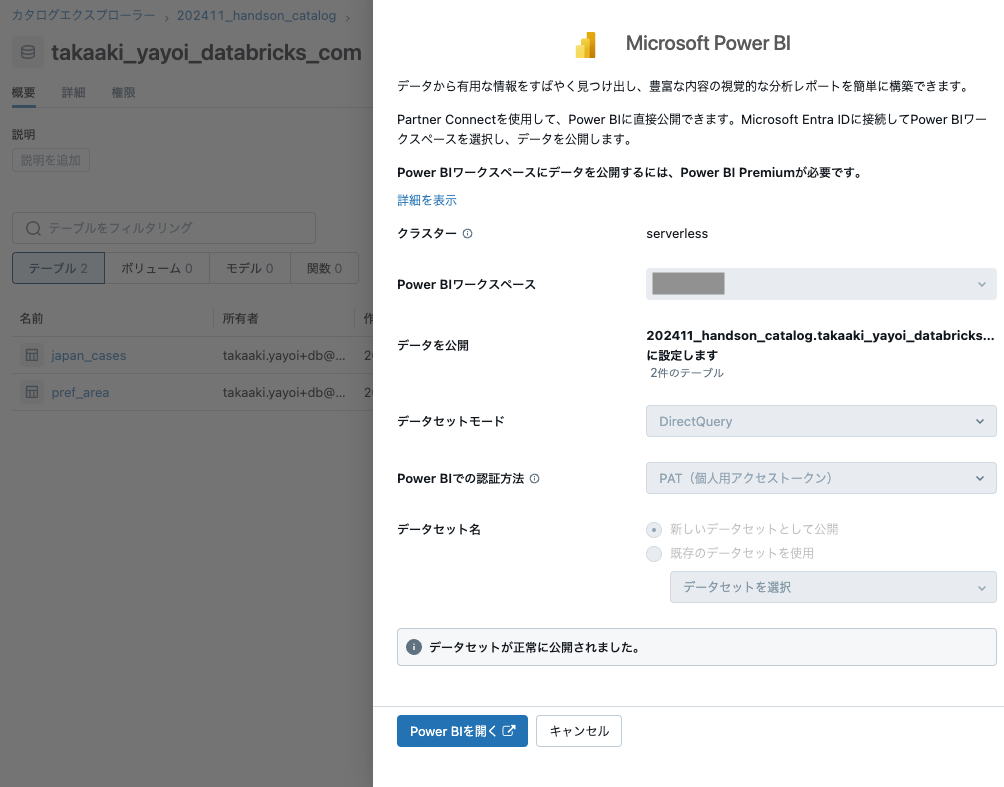This screenshot has height=787, width=1004.
Task: Switch to the 権限 tab
Action: (124, 93)
